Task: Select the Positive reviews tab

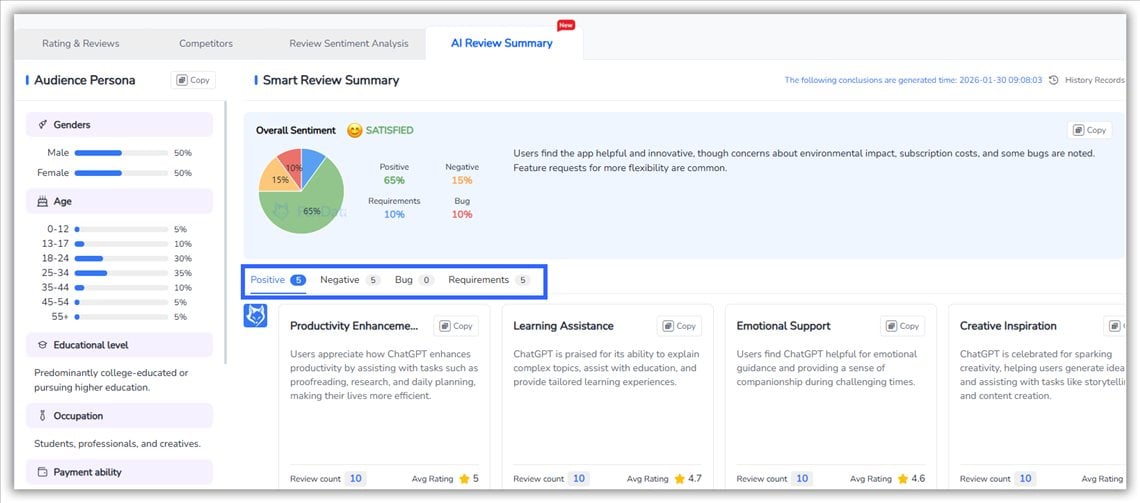Action: 278,280
